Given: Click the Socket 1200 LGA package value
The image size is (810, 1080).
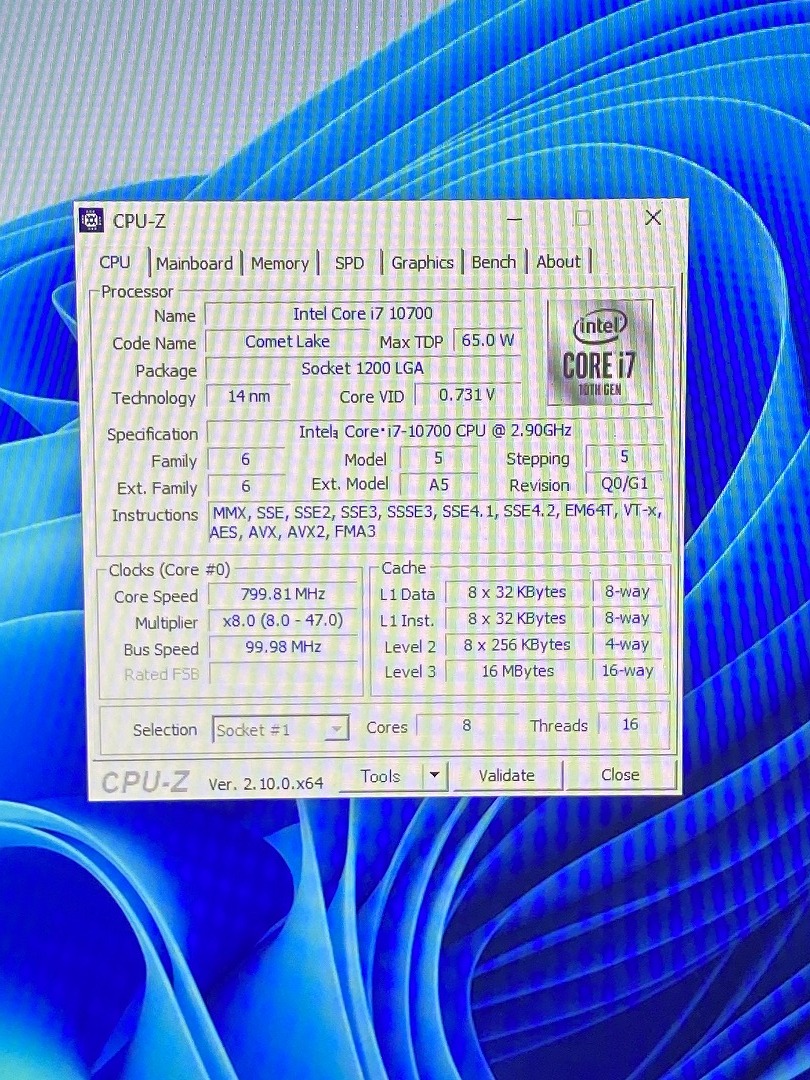Looking at the screenshot, I should (x=362, y=368).
